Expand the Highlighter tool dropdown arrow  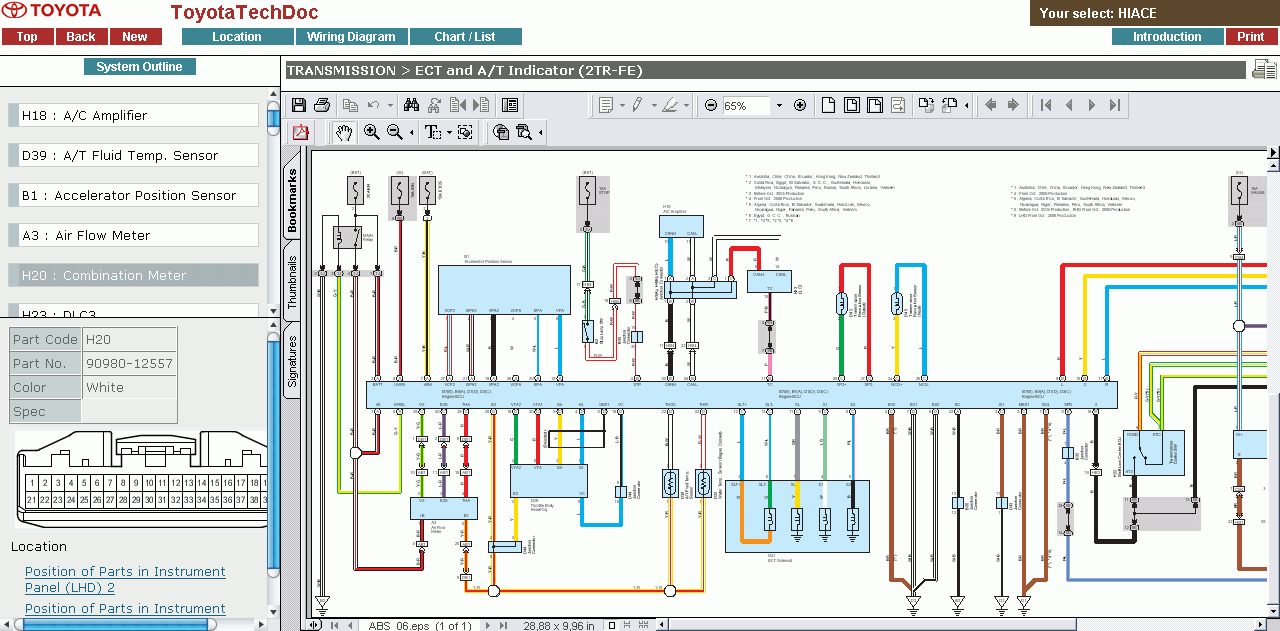point(686,105)
